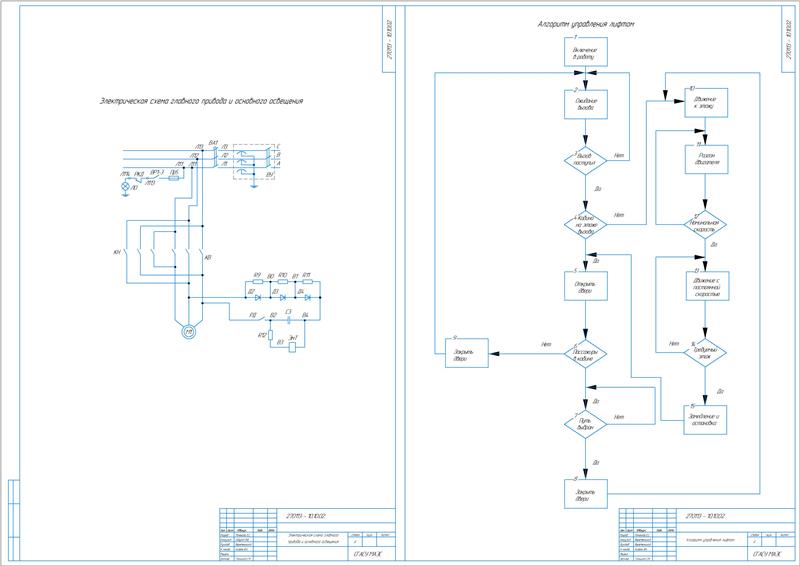This screenshot has width=800, height=566.
Task: Click the КВ label in circuit
Action: pos(208,258)
